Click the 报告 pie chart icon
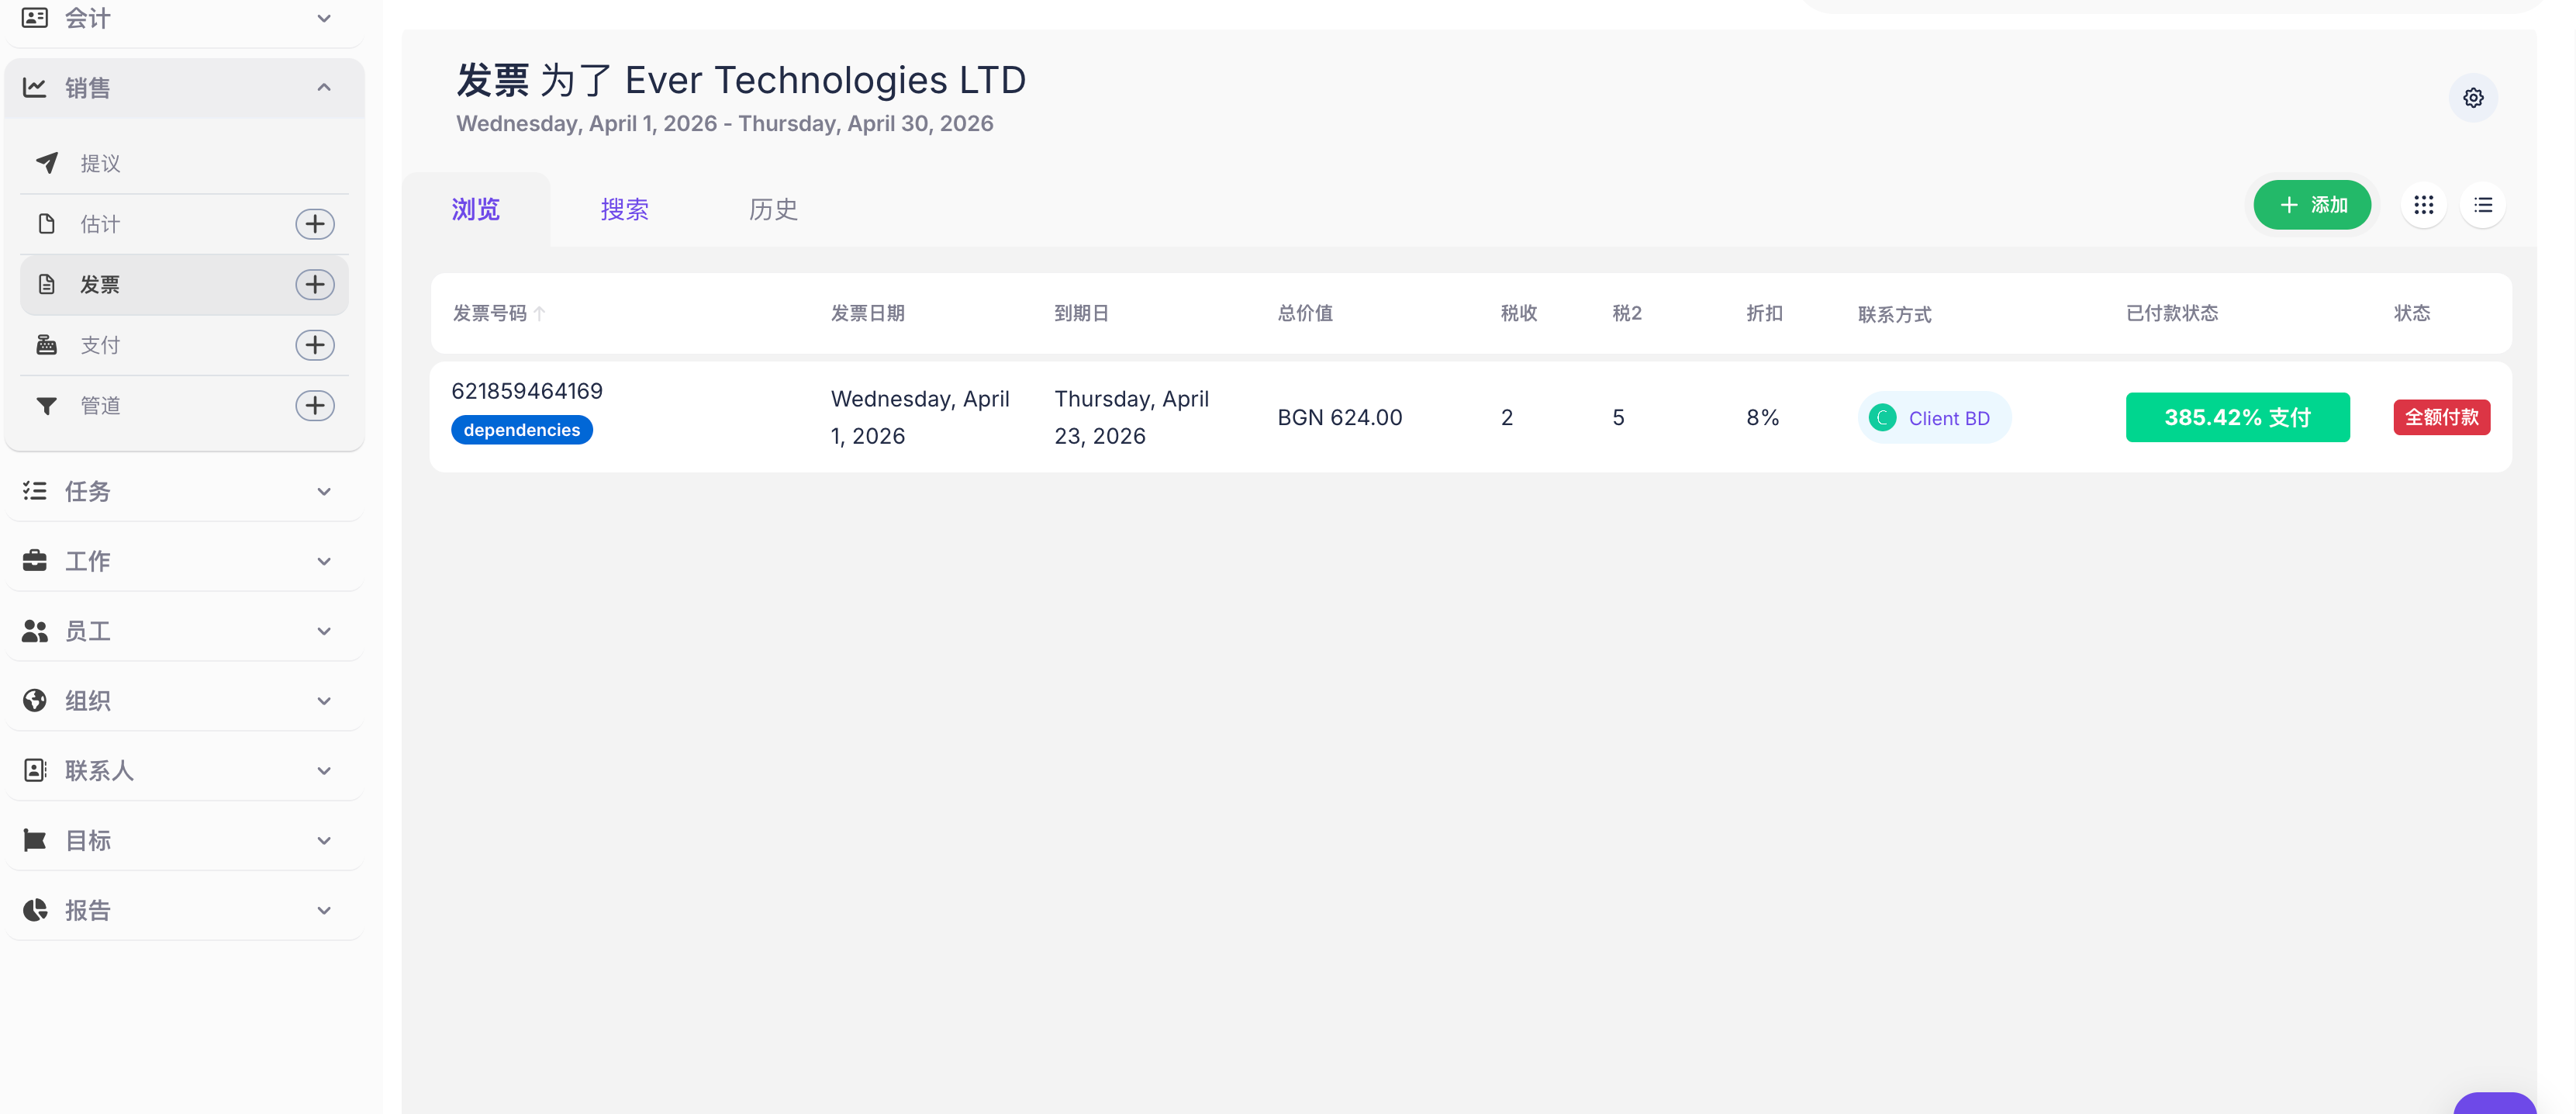The width and height of the screenshot is (2576, 1114). click(35, 910)
